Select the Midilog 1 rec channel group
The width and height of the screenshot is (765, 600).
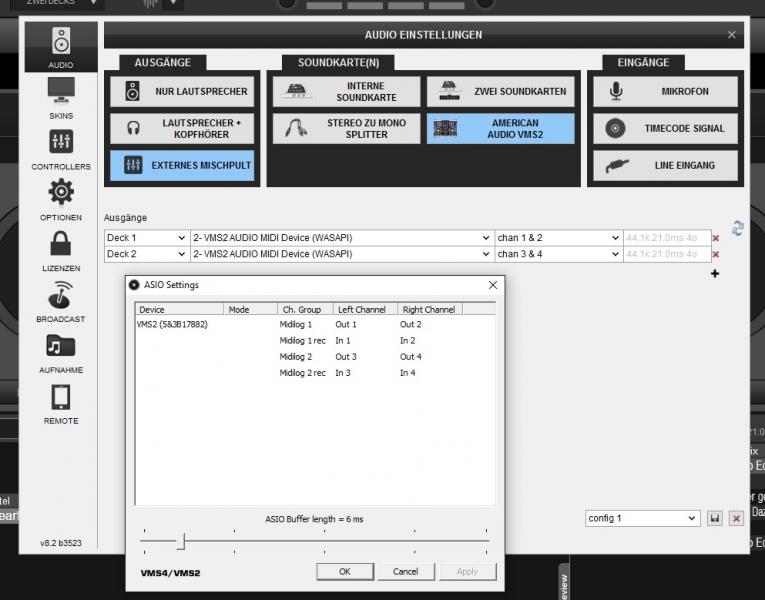[x=302, y=340]
